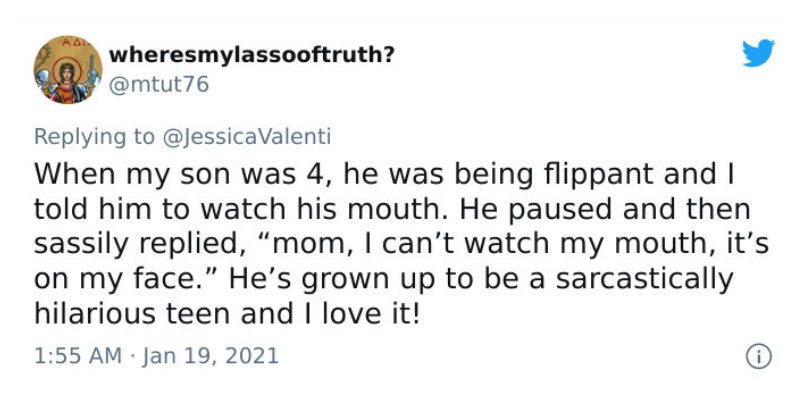This screenshot has width=800, height=400.
Task: Open the @mtut76 handle
Action: [x=159, y=85]
